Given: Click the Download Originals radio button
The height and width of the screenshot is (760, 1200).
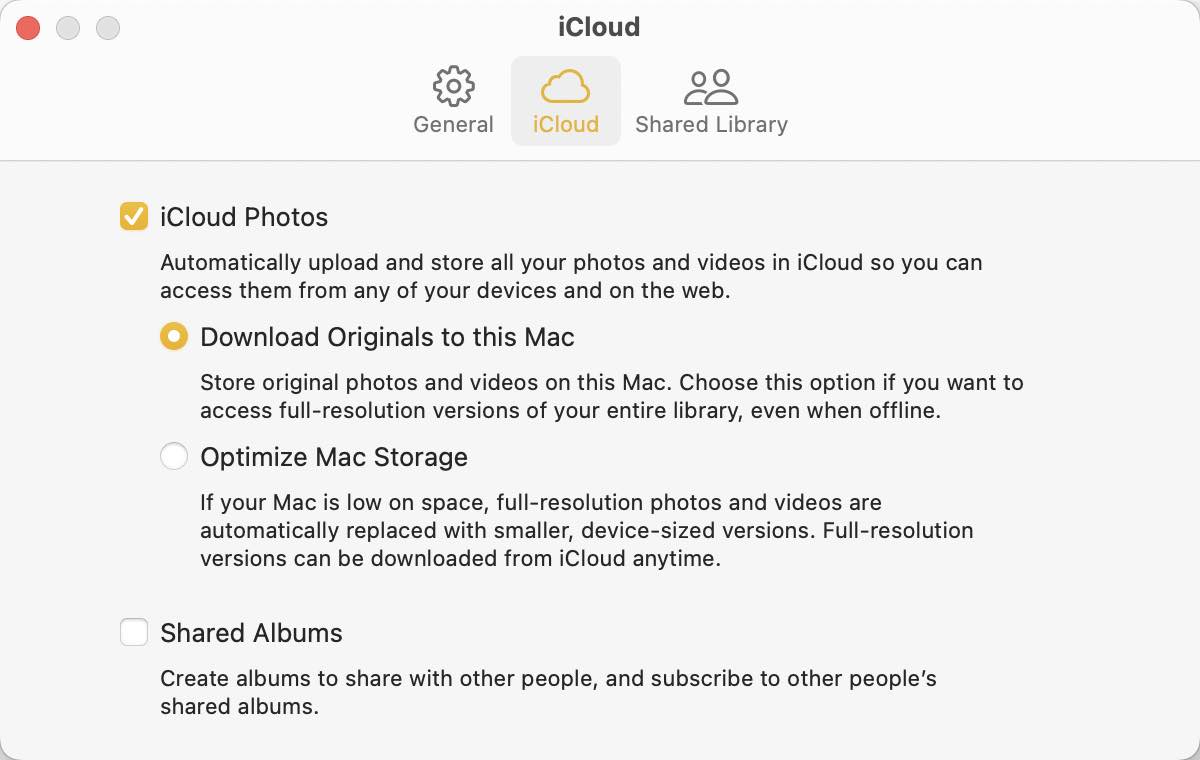Looking at the screenshot, I should [174, 337].
